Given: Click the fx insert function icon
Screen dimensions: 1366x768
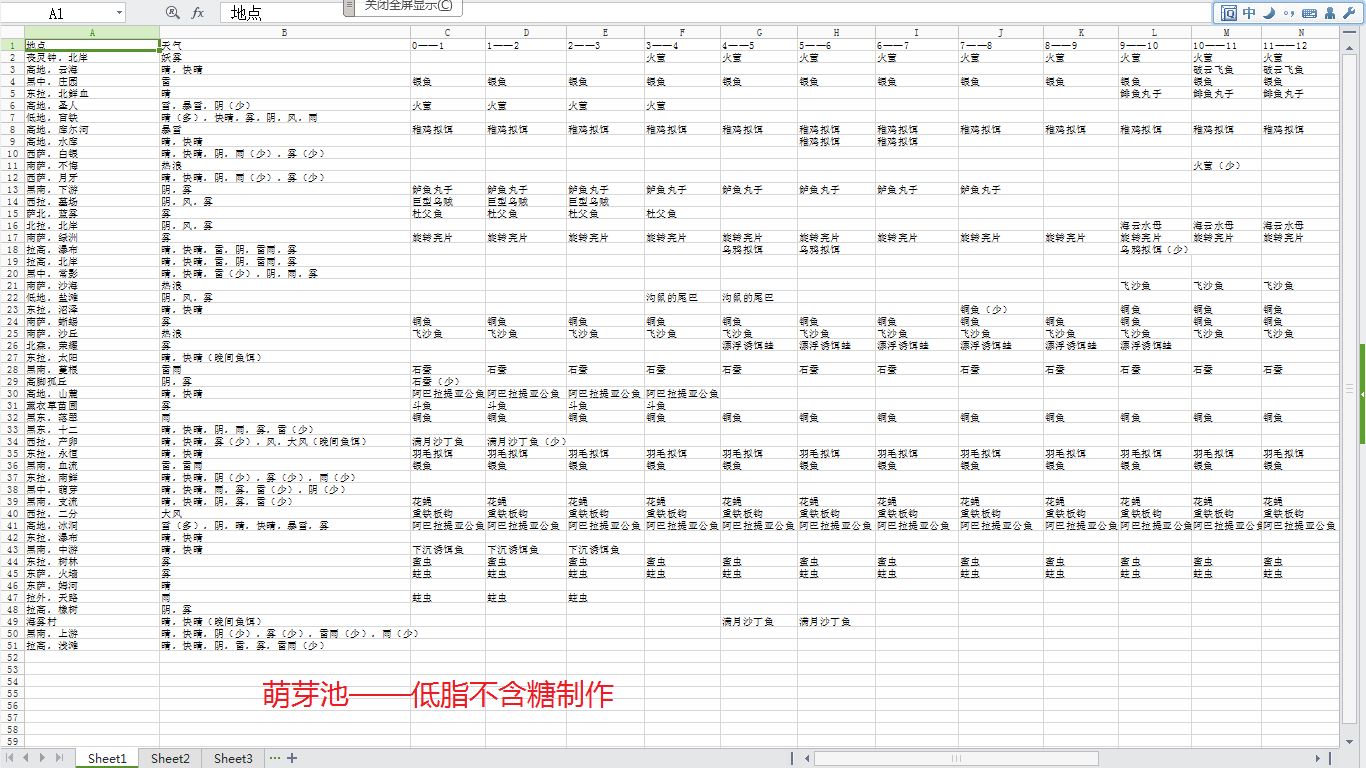Looking at the screenshot, I should tap(198, 13).
